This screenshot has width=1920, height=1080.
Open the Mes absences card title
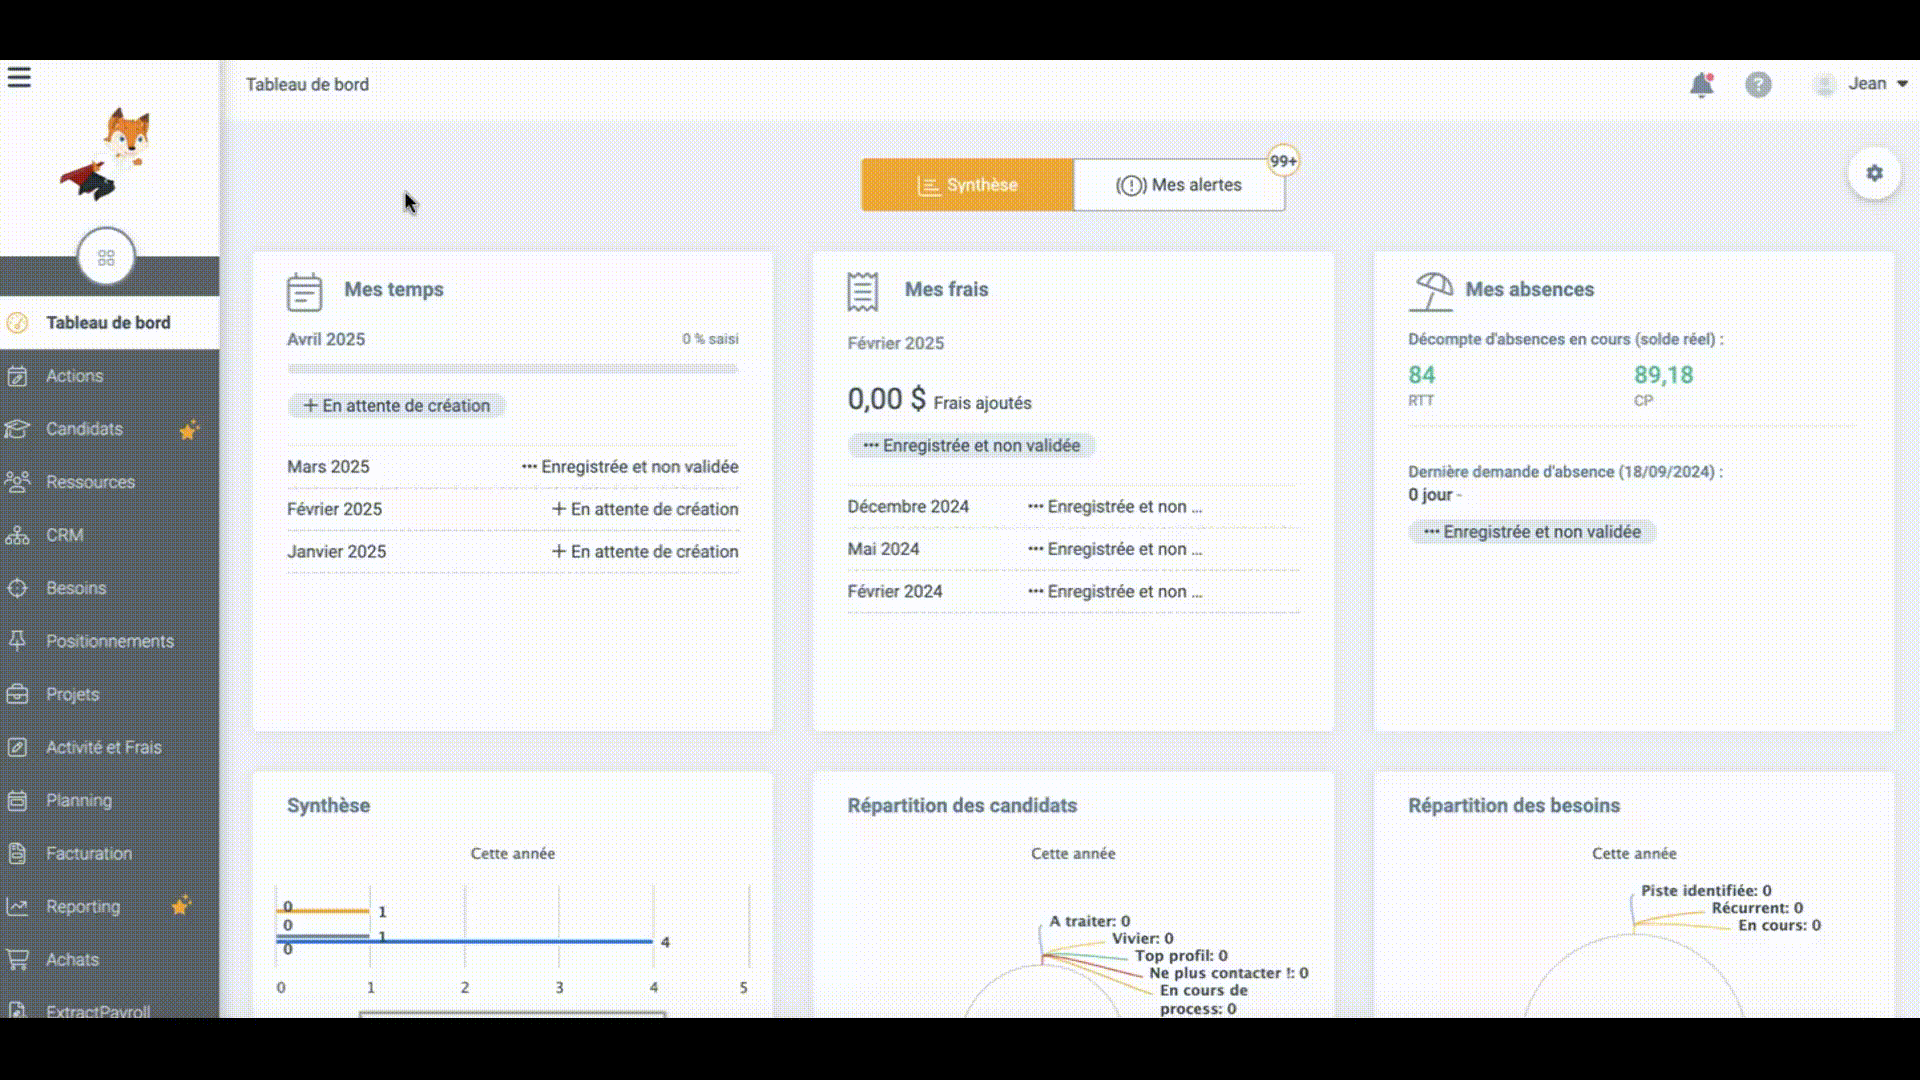tap(1529, 290)
